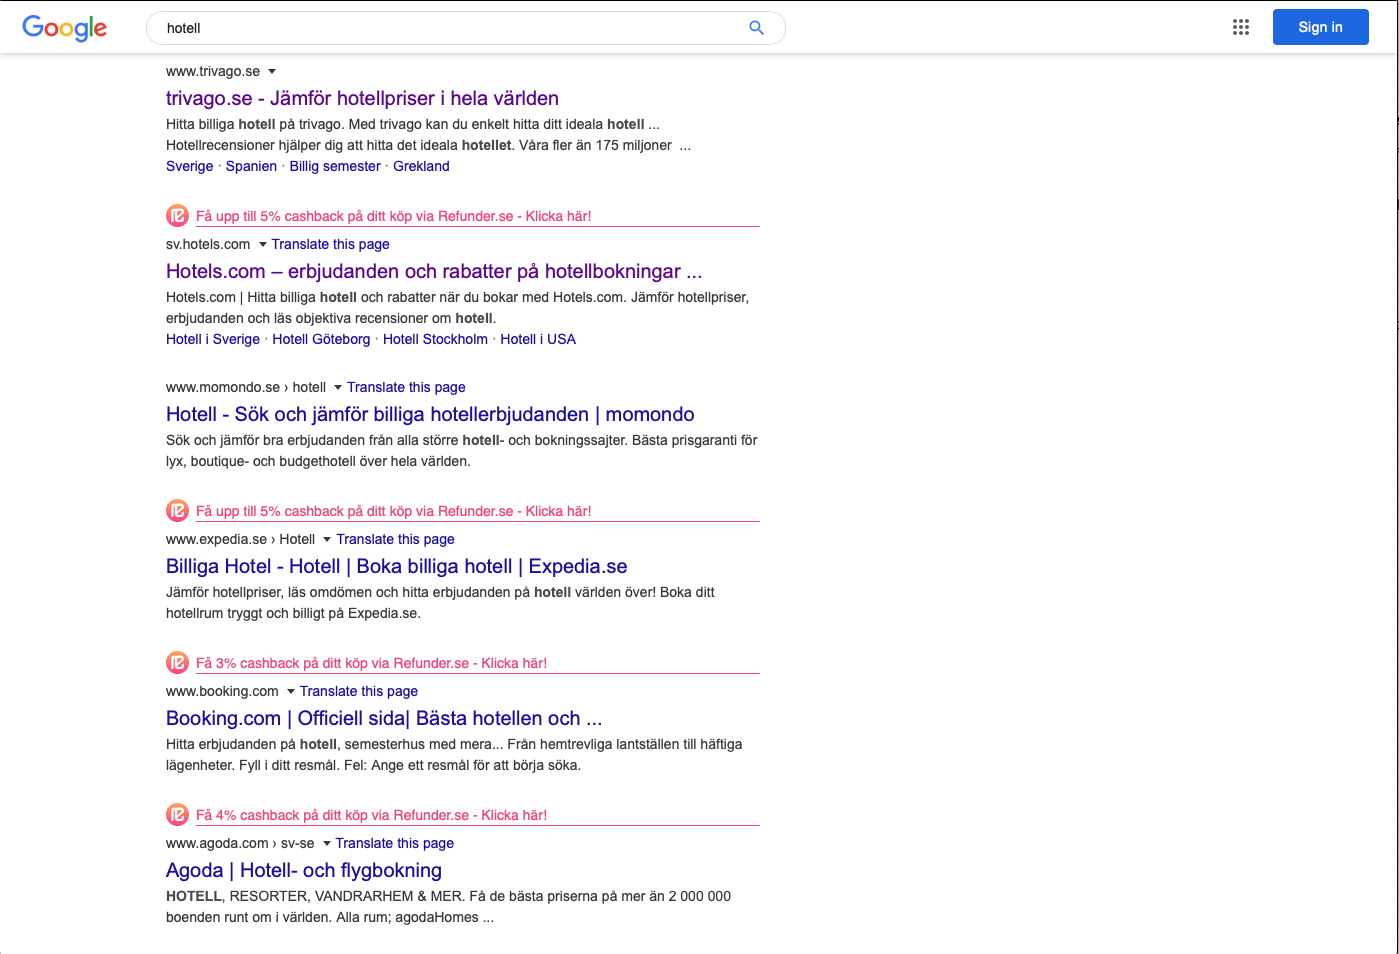Image resolution: width=1399 pixels, height=954 pixels.
Task: Click the Google logo
Action: click(64, 28)
